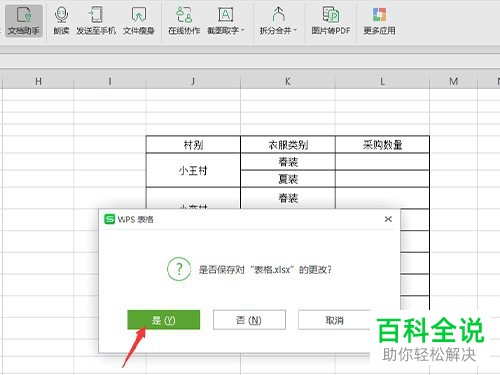Click 否(N) to discard changes
The image size is (500, 375).
coord(249,320)
